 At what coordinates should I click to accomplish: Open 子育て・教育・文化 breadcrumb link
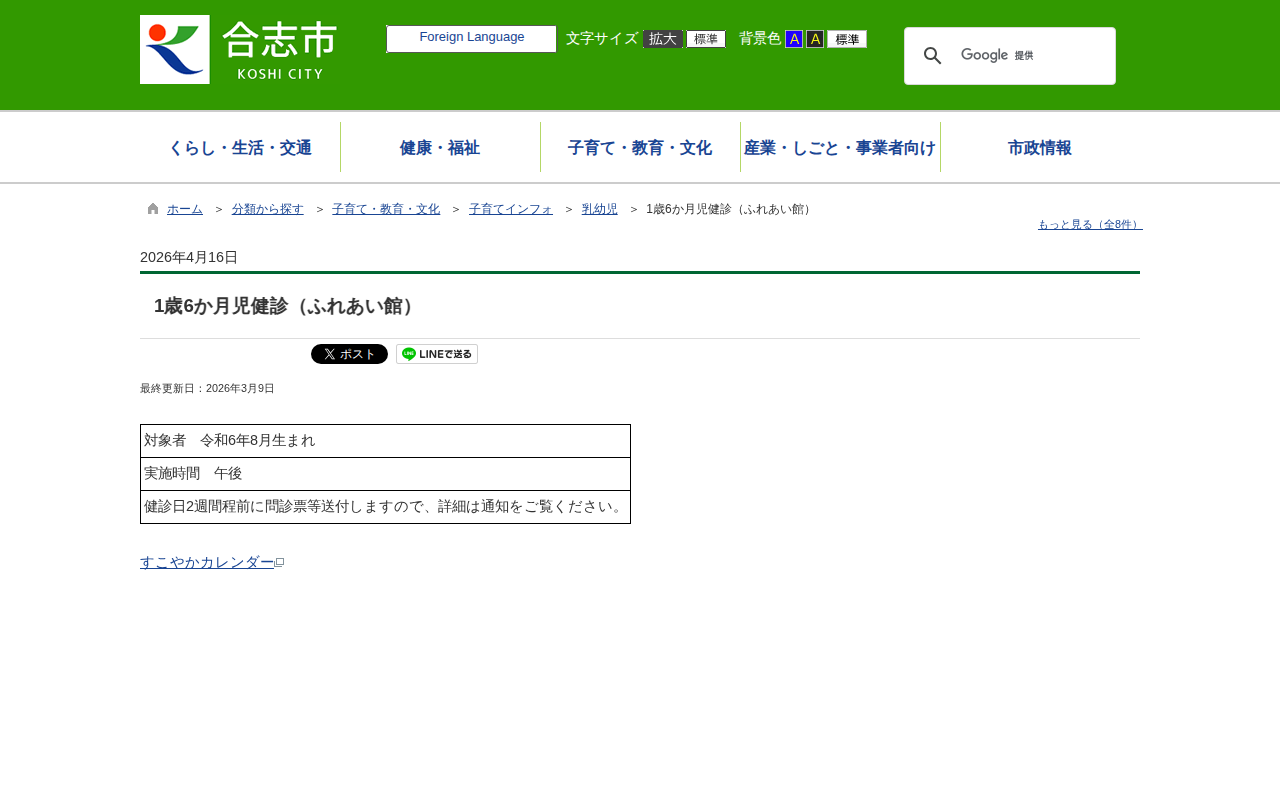(x=386, y=209)
